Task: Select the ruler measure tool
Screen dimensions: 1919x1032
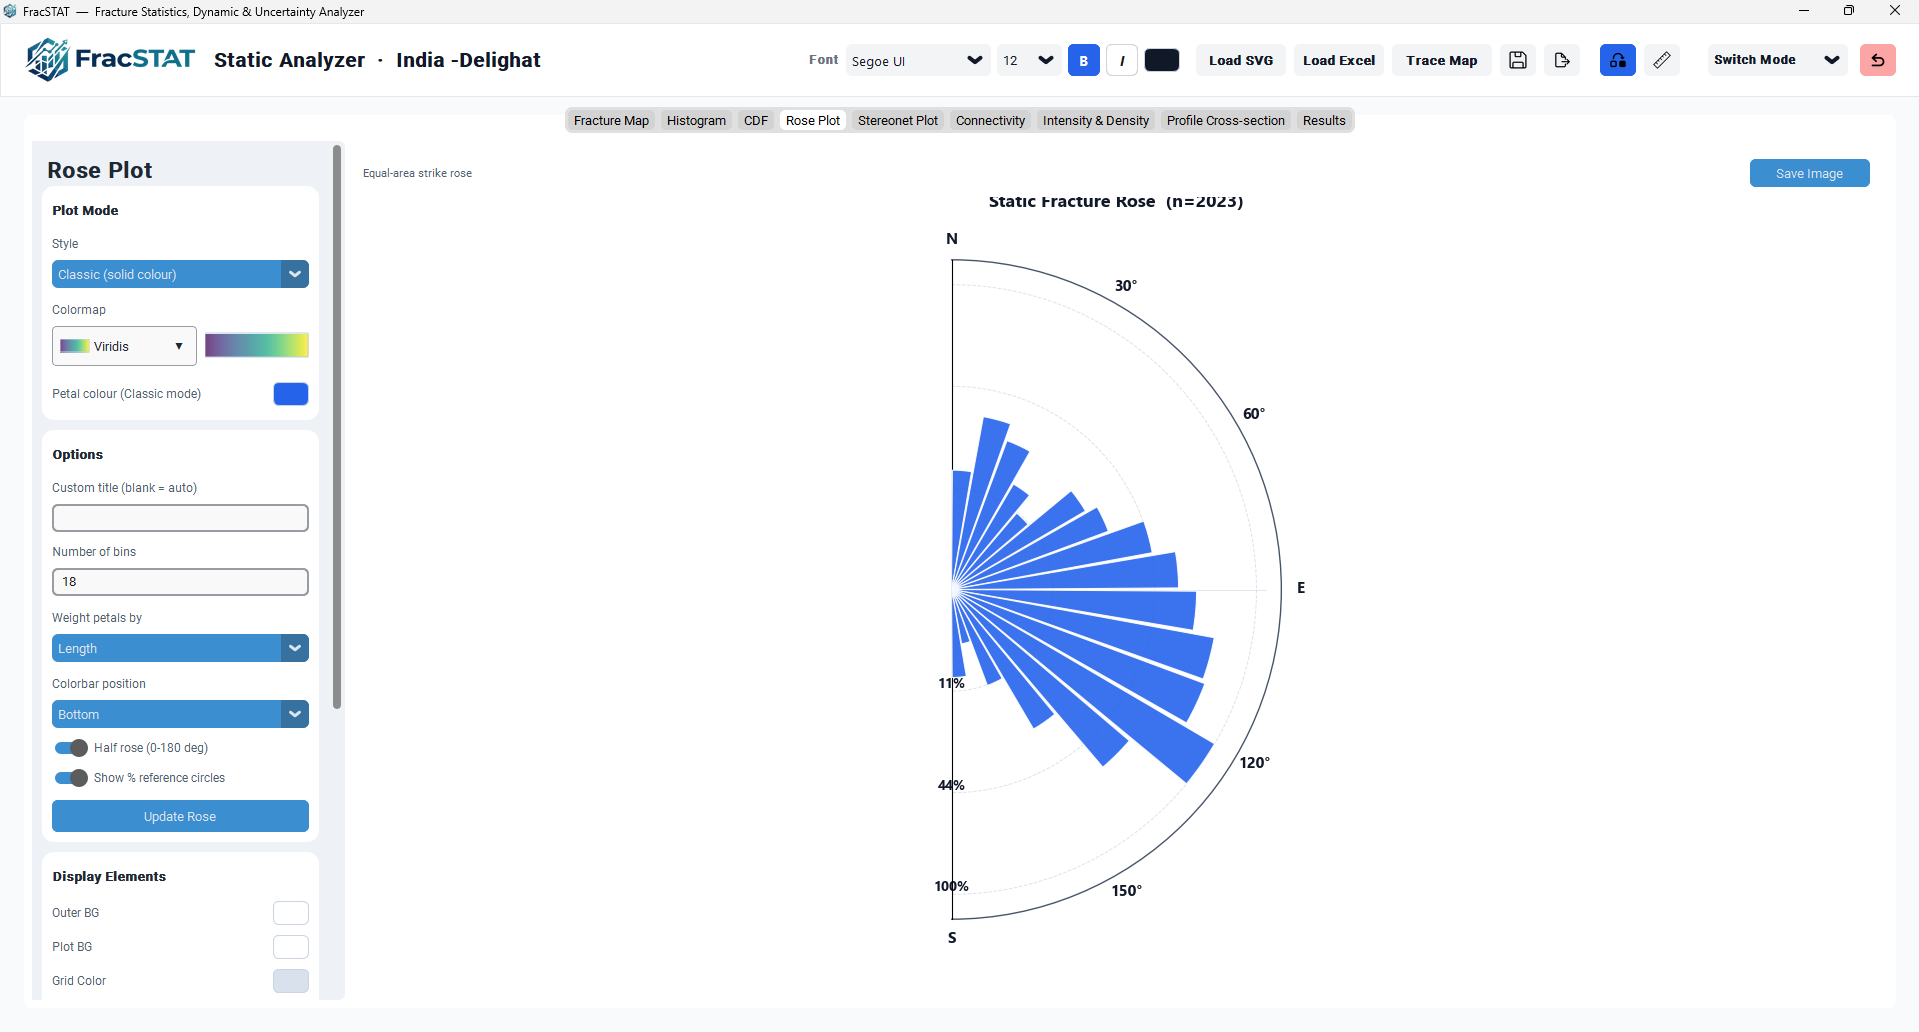Action: pos(1662,60)
